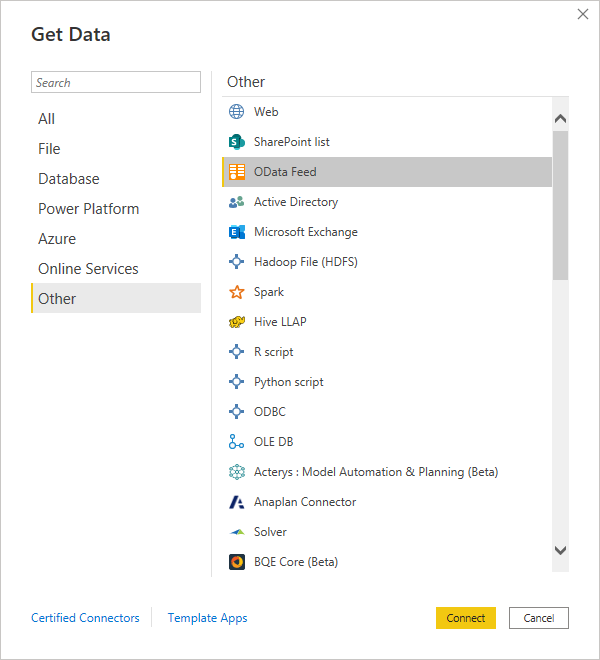Open the Certified Connectors link
This screenshot has height=660, width=600.
85,617
